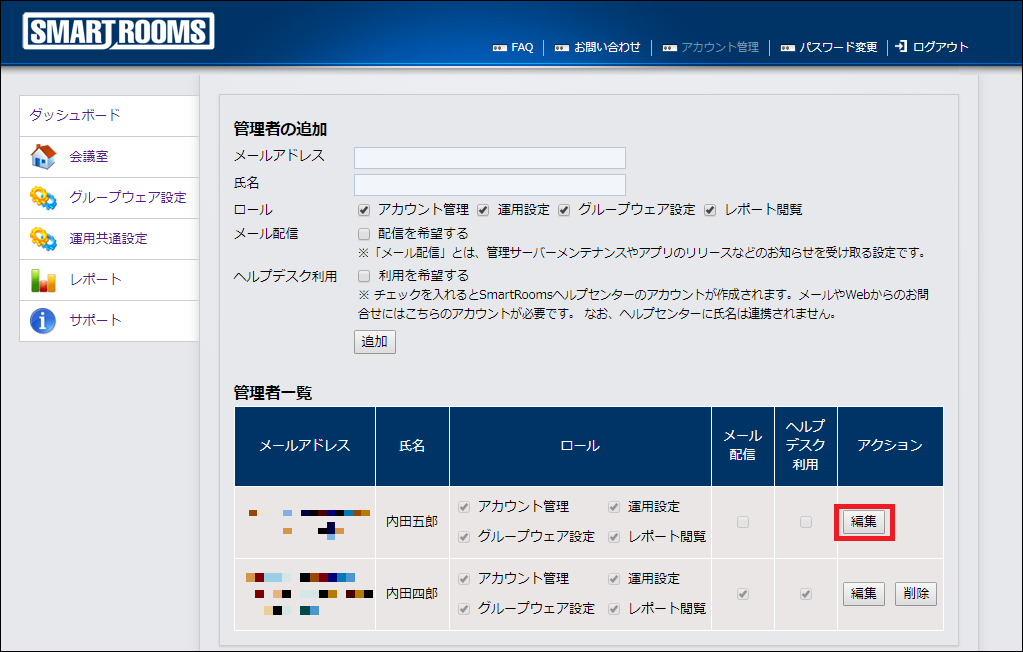Image resolution: width=1023 pixels, height=652 pixels.
Task: Check ヘルプデスク利用 利用を希望する box
Action: (x=365, y=276)
